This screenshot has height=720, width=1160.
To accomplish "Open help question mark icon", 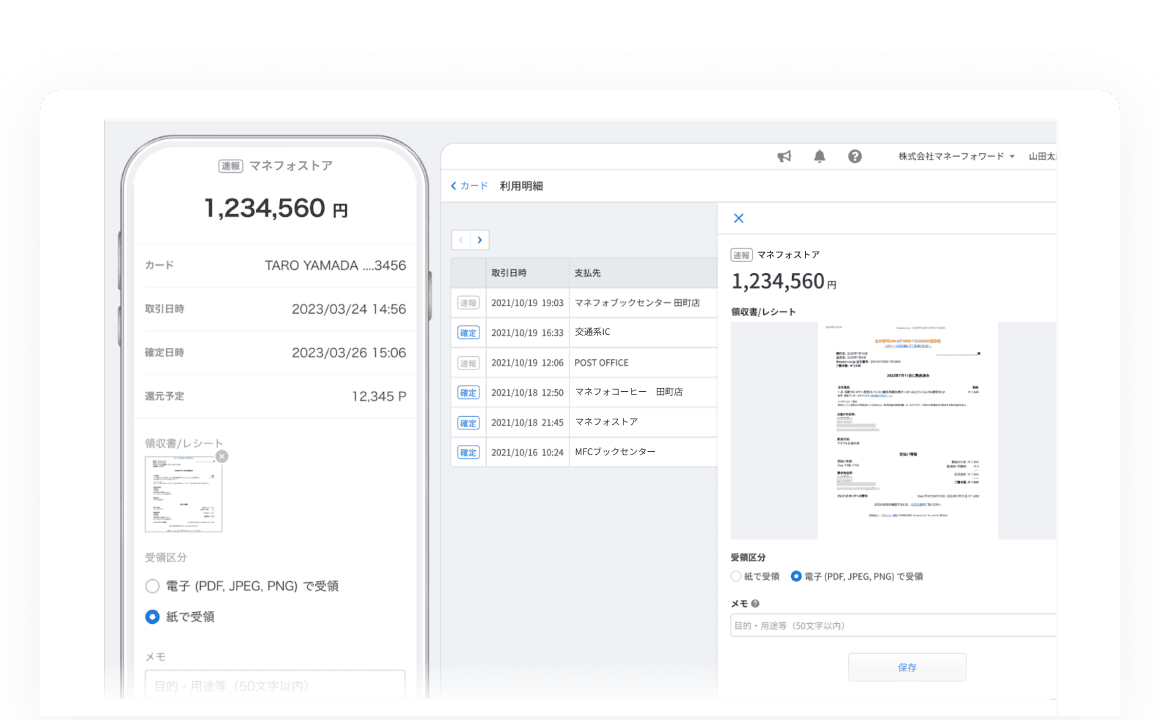I will [854, 156].
